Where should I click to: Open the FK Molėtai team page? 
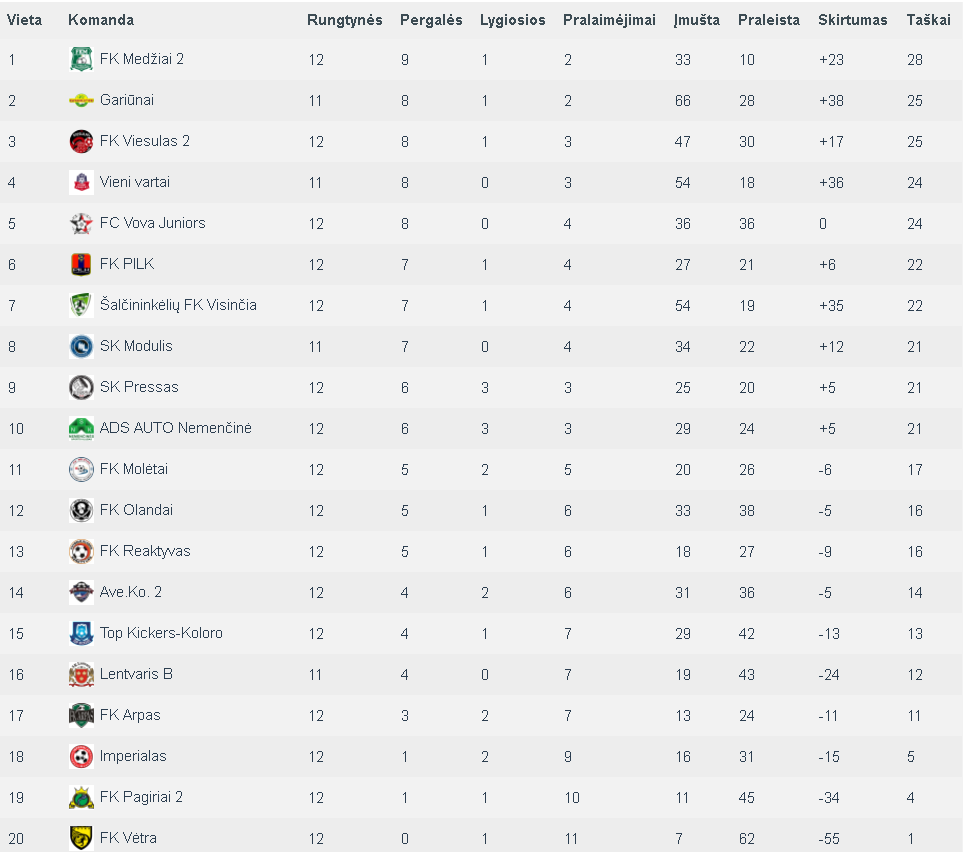coord(134,469)
